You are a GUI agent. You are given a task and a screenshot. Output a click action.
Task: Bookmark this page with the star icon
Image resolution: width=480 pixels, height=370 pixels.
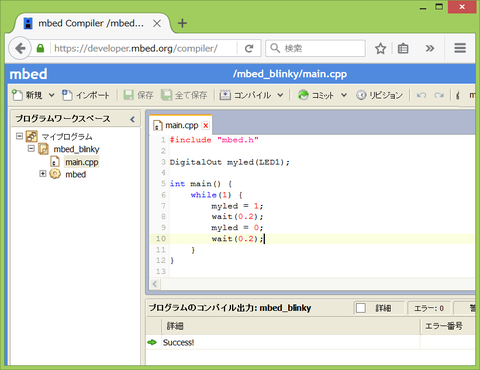coord(380,49)
